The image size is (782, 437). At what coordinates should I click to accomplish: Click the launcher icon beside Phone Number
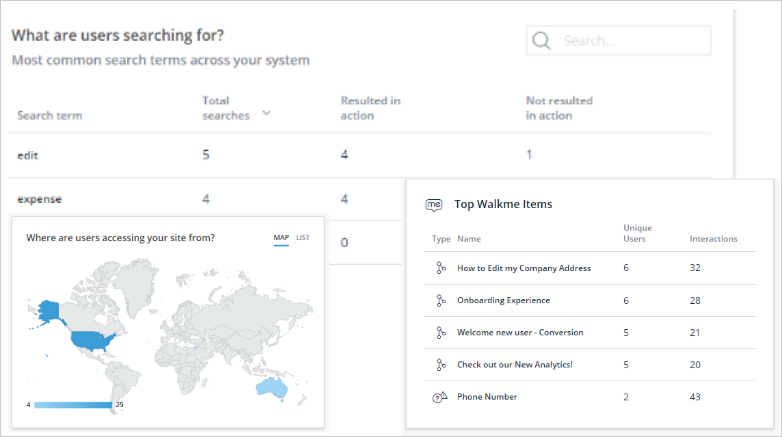pos(440,397)
